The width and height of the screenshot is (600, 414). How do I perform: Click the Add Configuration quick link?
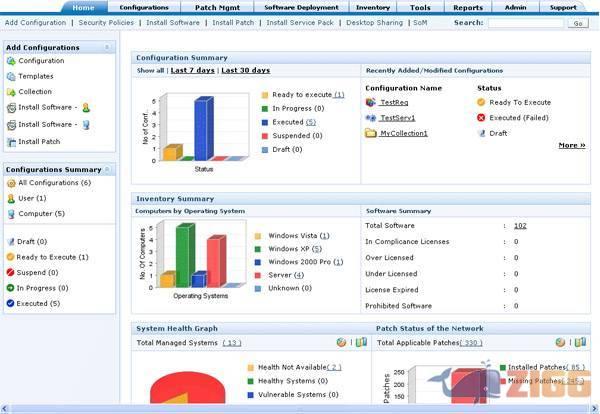(x=35, y=23)
